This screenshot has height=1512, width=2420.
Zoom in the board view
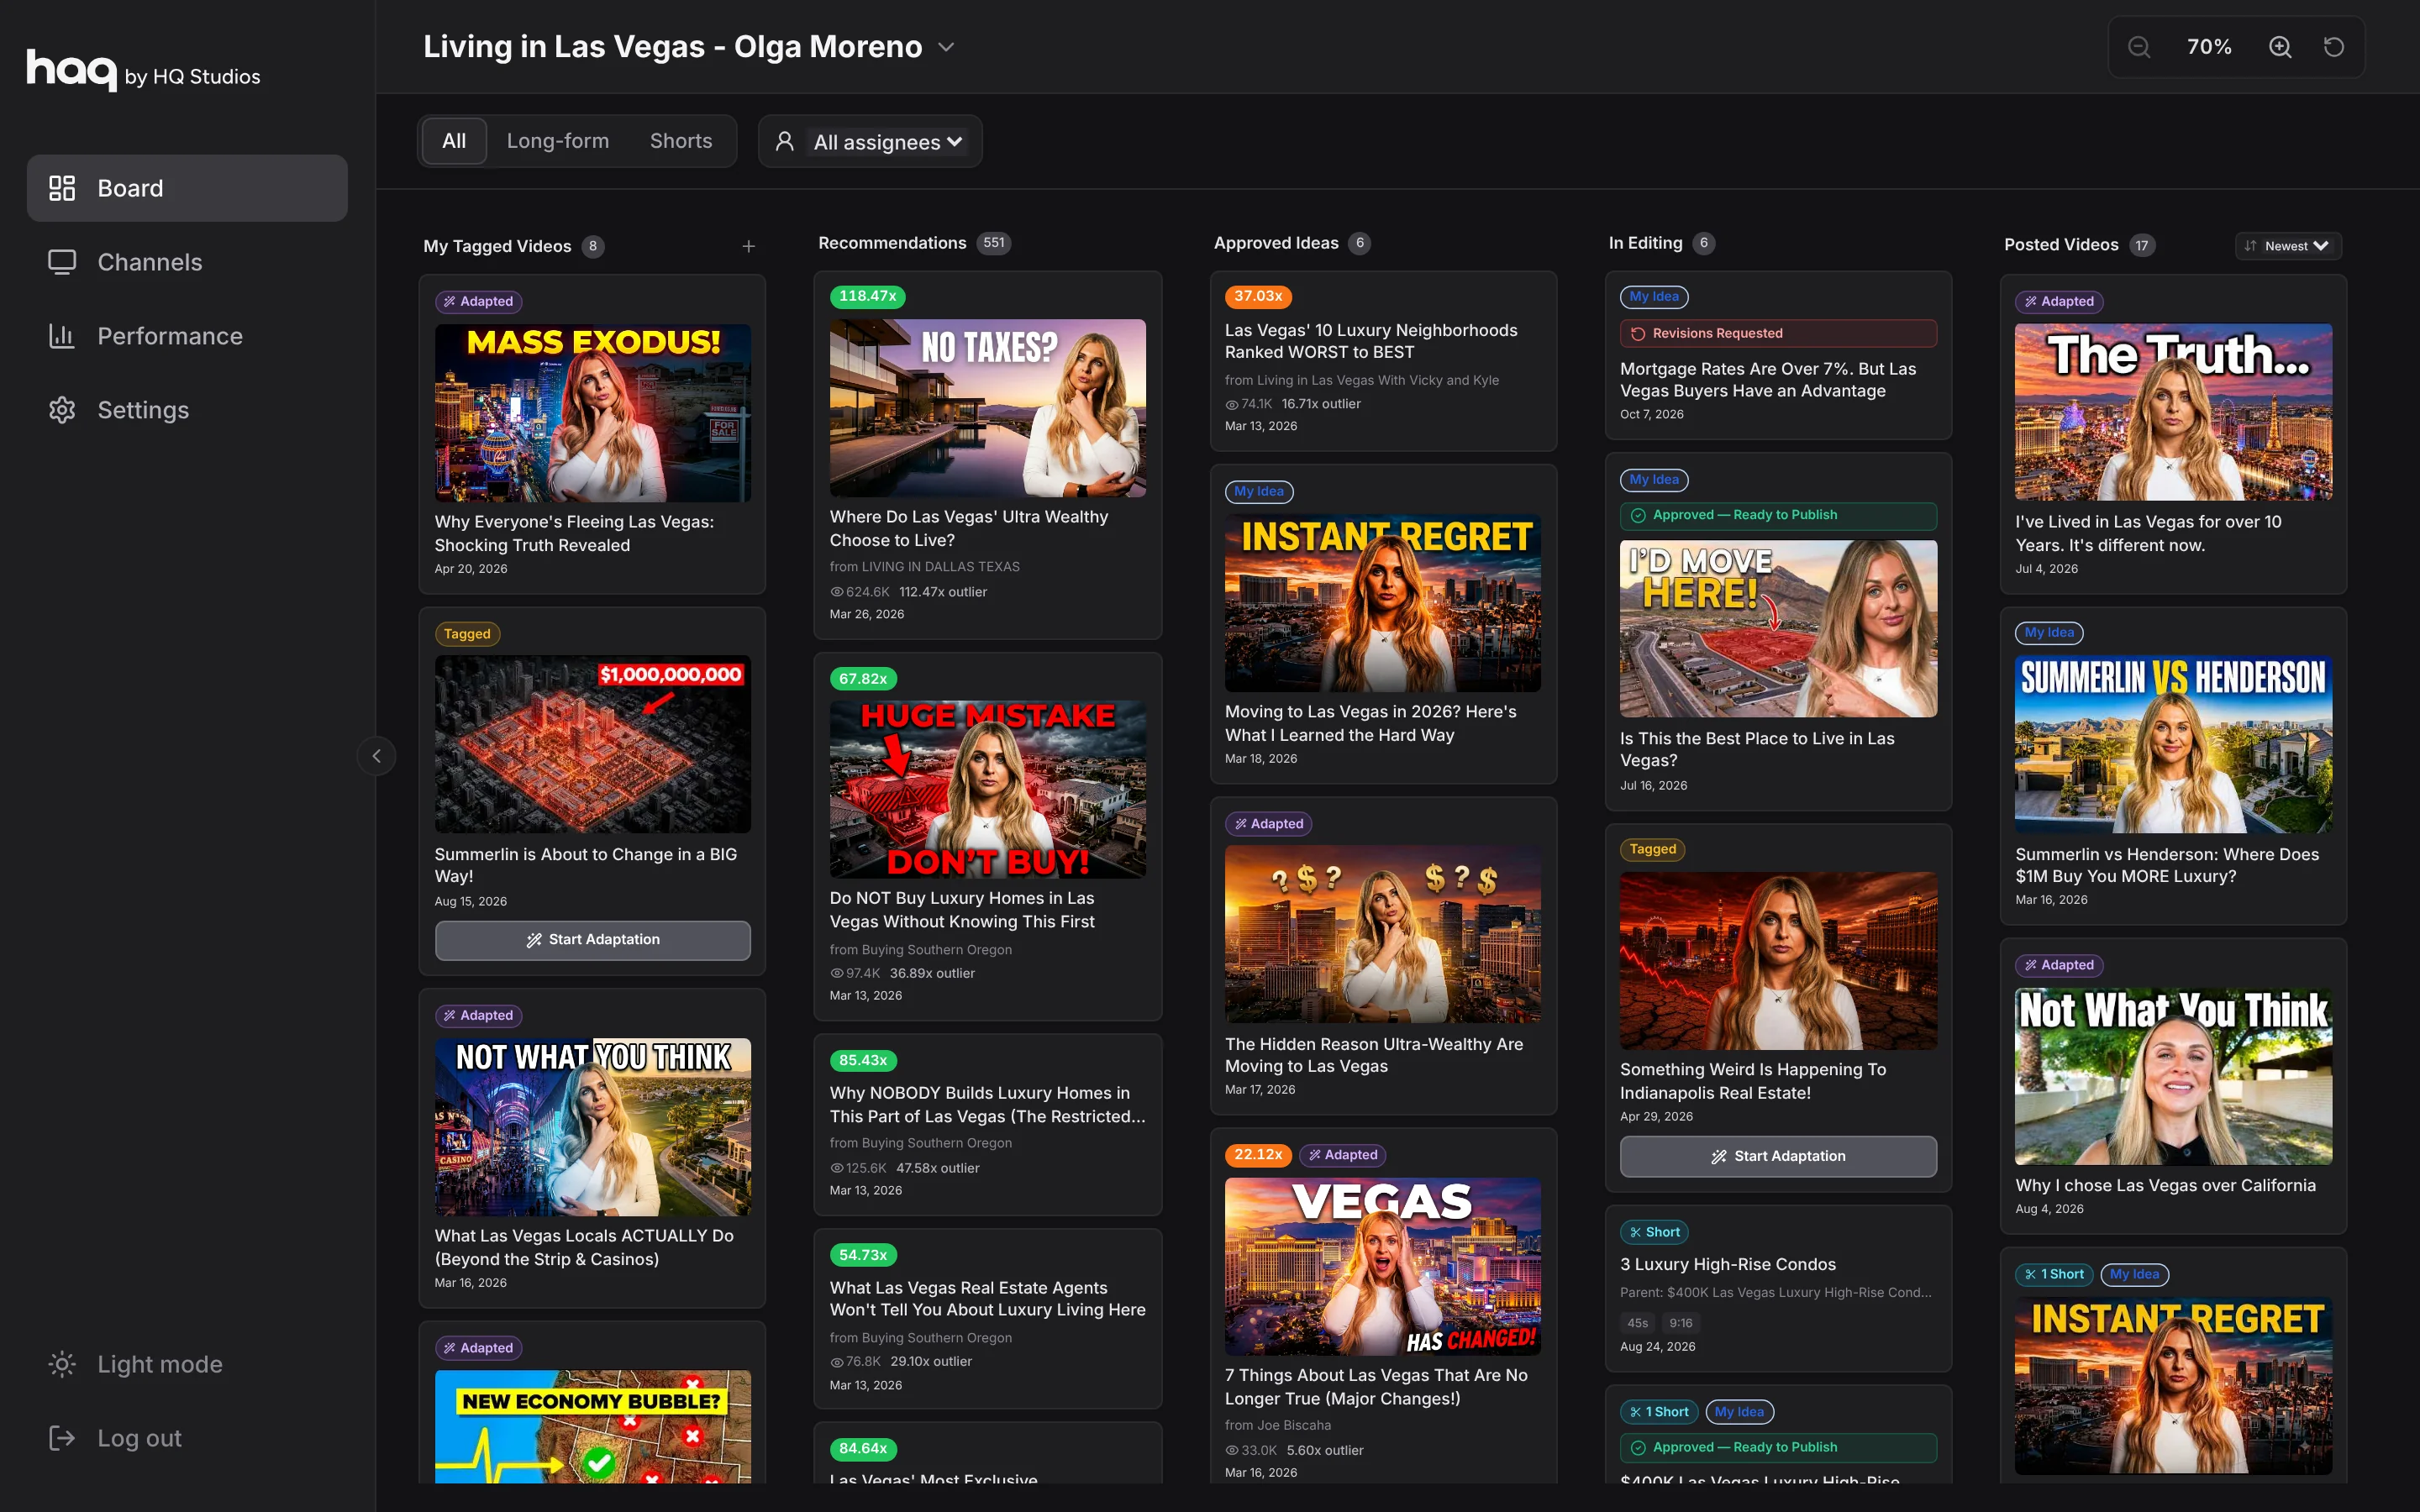point(2280,47)
